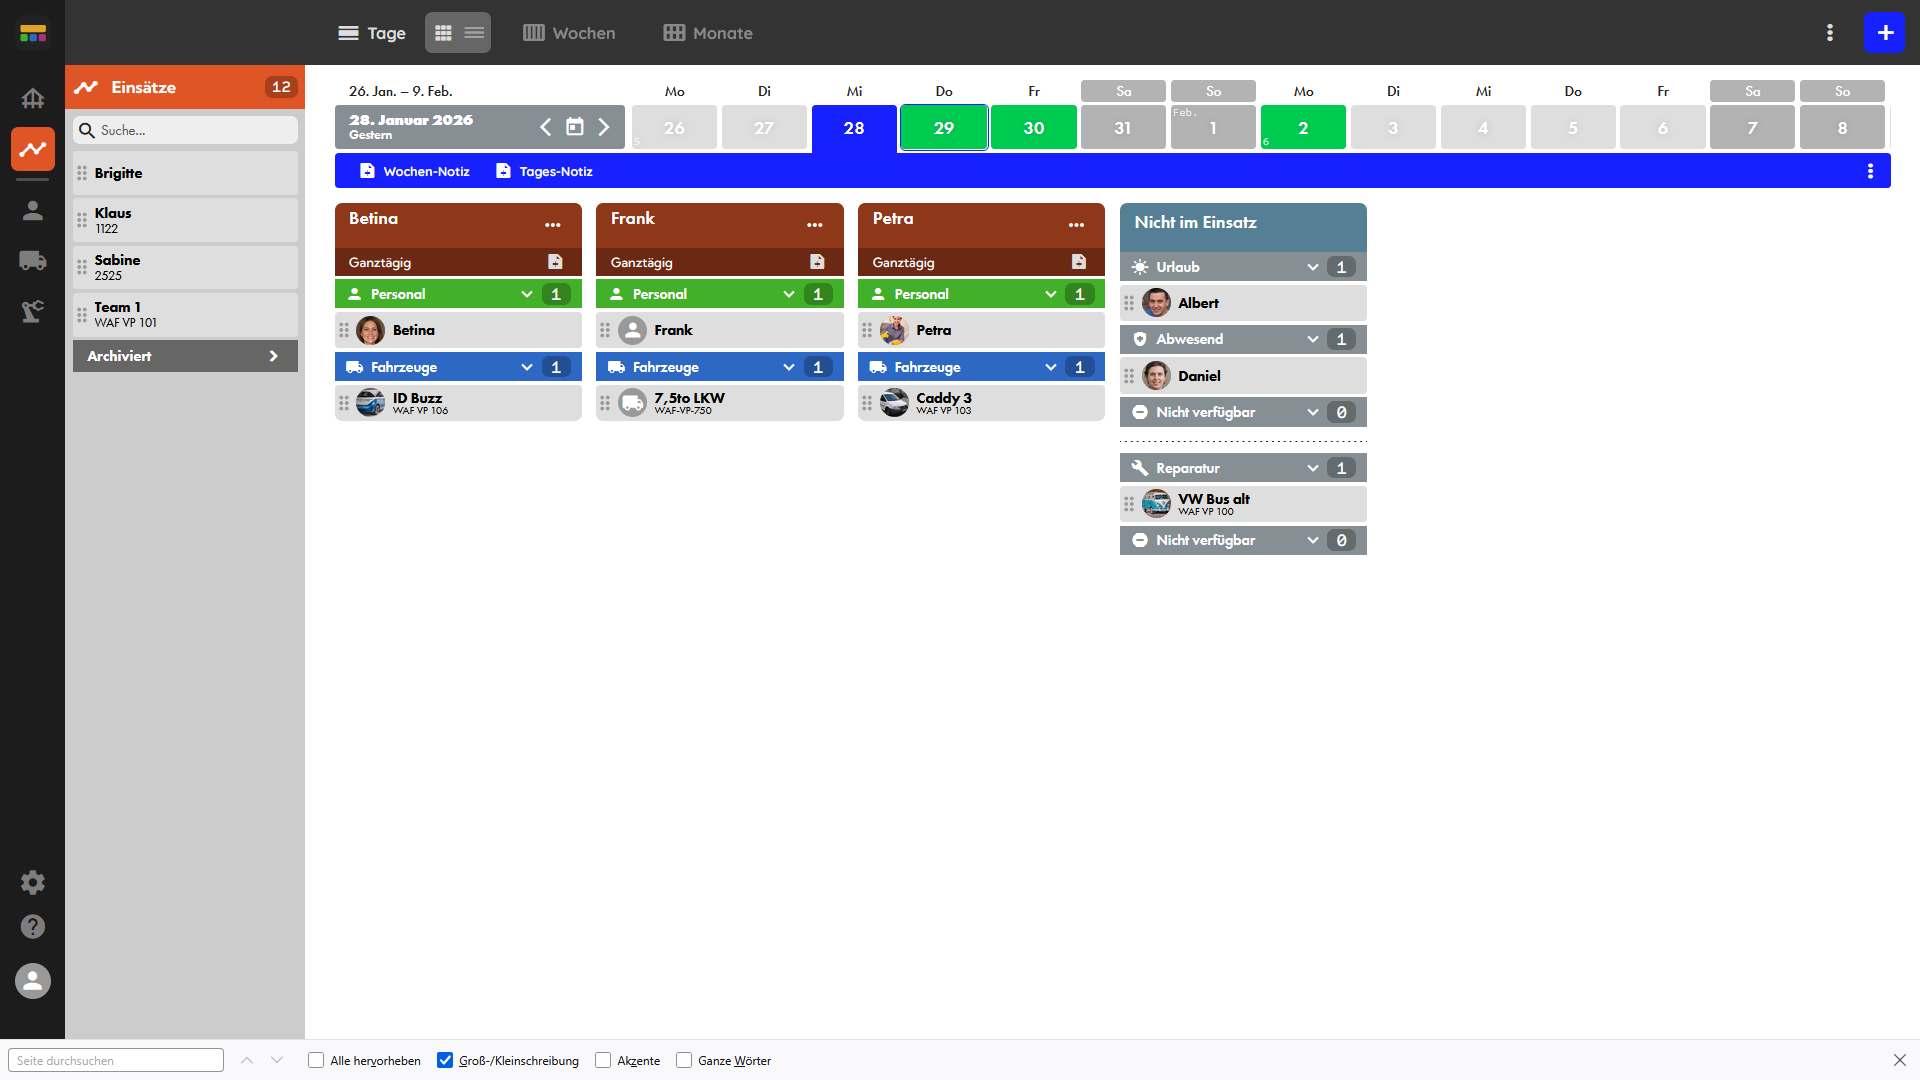Check the Ganze Wörter option

[684, 1060]
